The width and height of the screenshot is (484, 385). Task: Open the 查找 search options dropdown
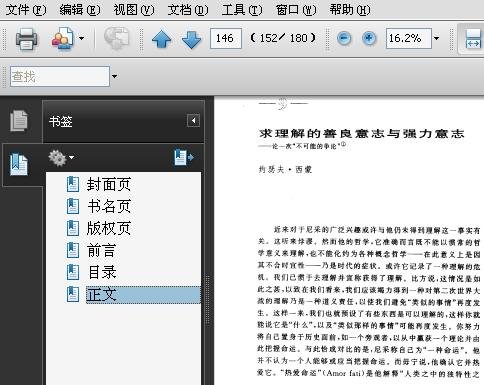tap(114, 77)
